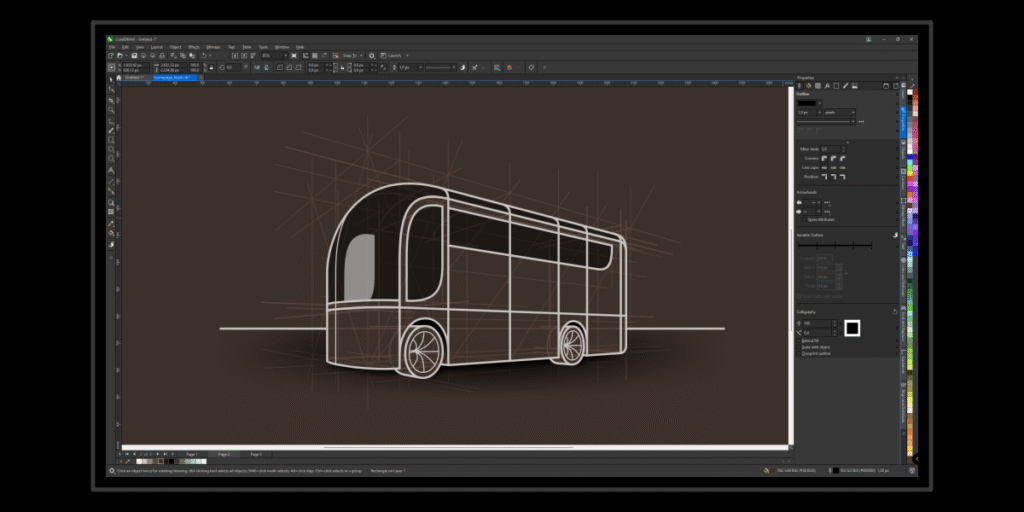Switch to the Untitled-1 document tab

coord(134,78)
